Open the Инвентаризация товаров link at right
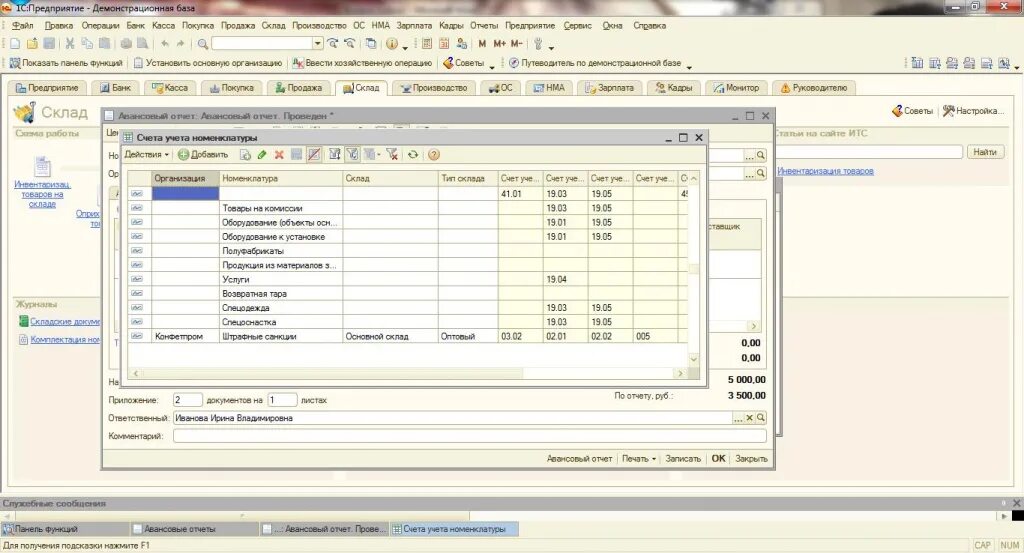This screenshot has height=553, width=1024. point(825,171)
